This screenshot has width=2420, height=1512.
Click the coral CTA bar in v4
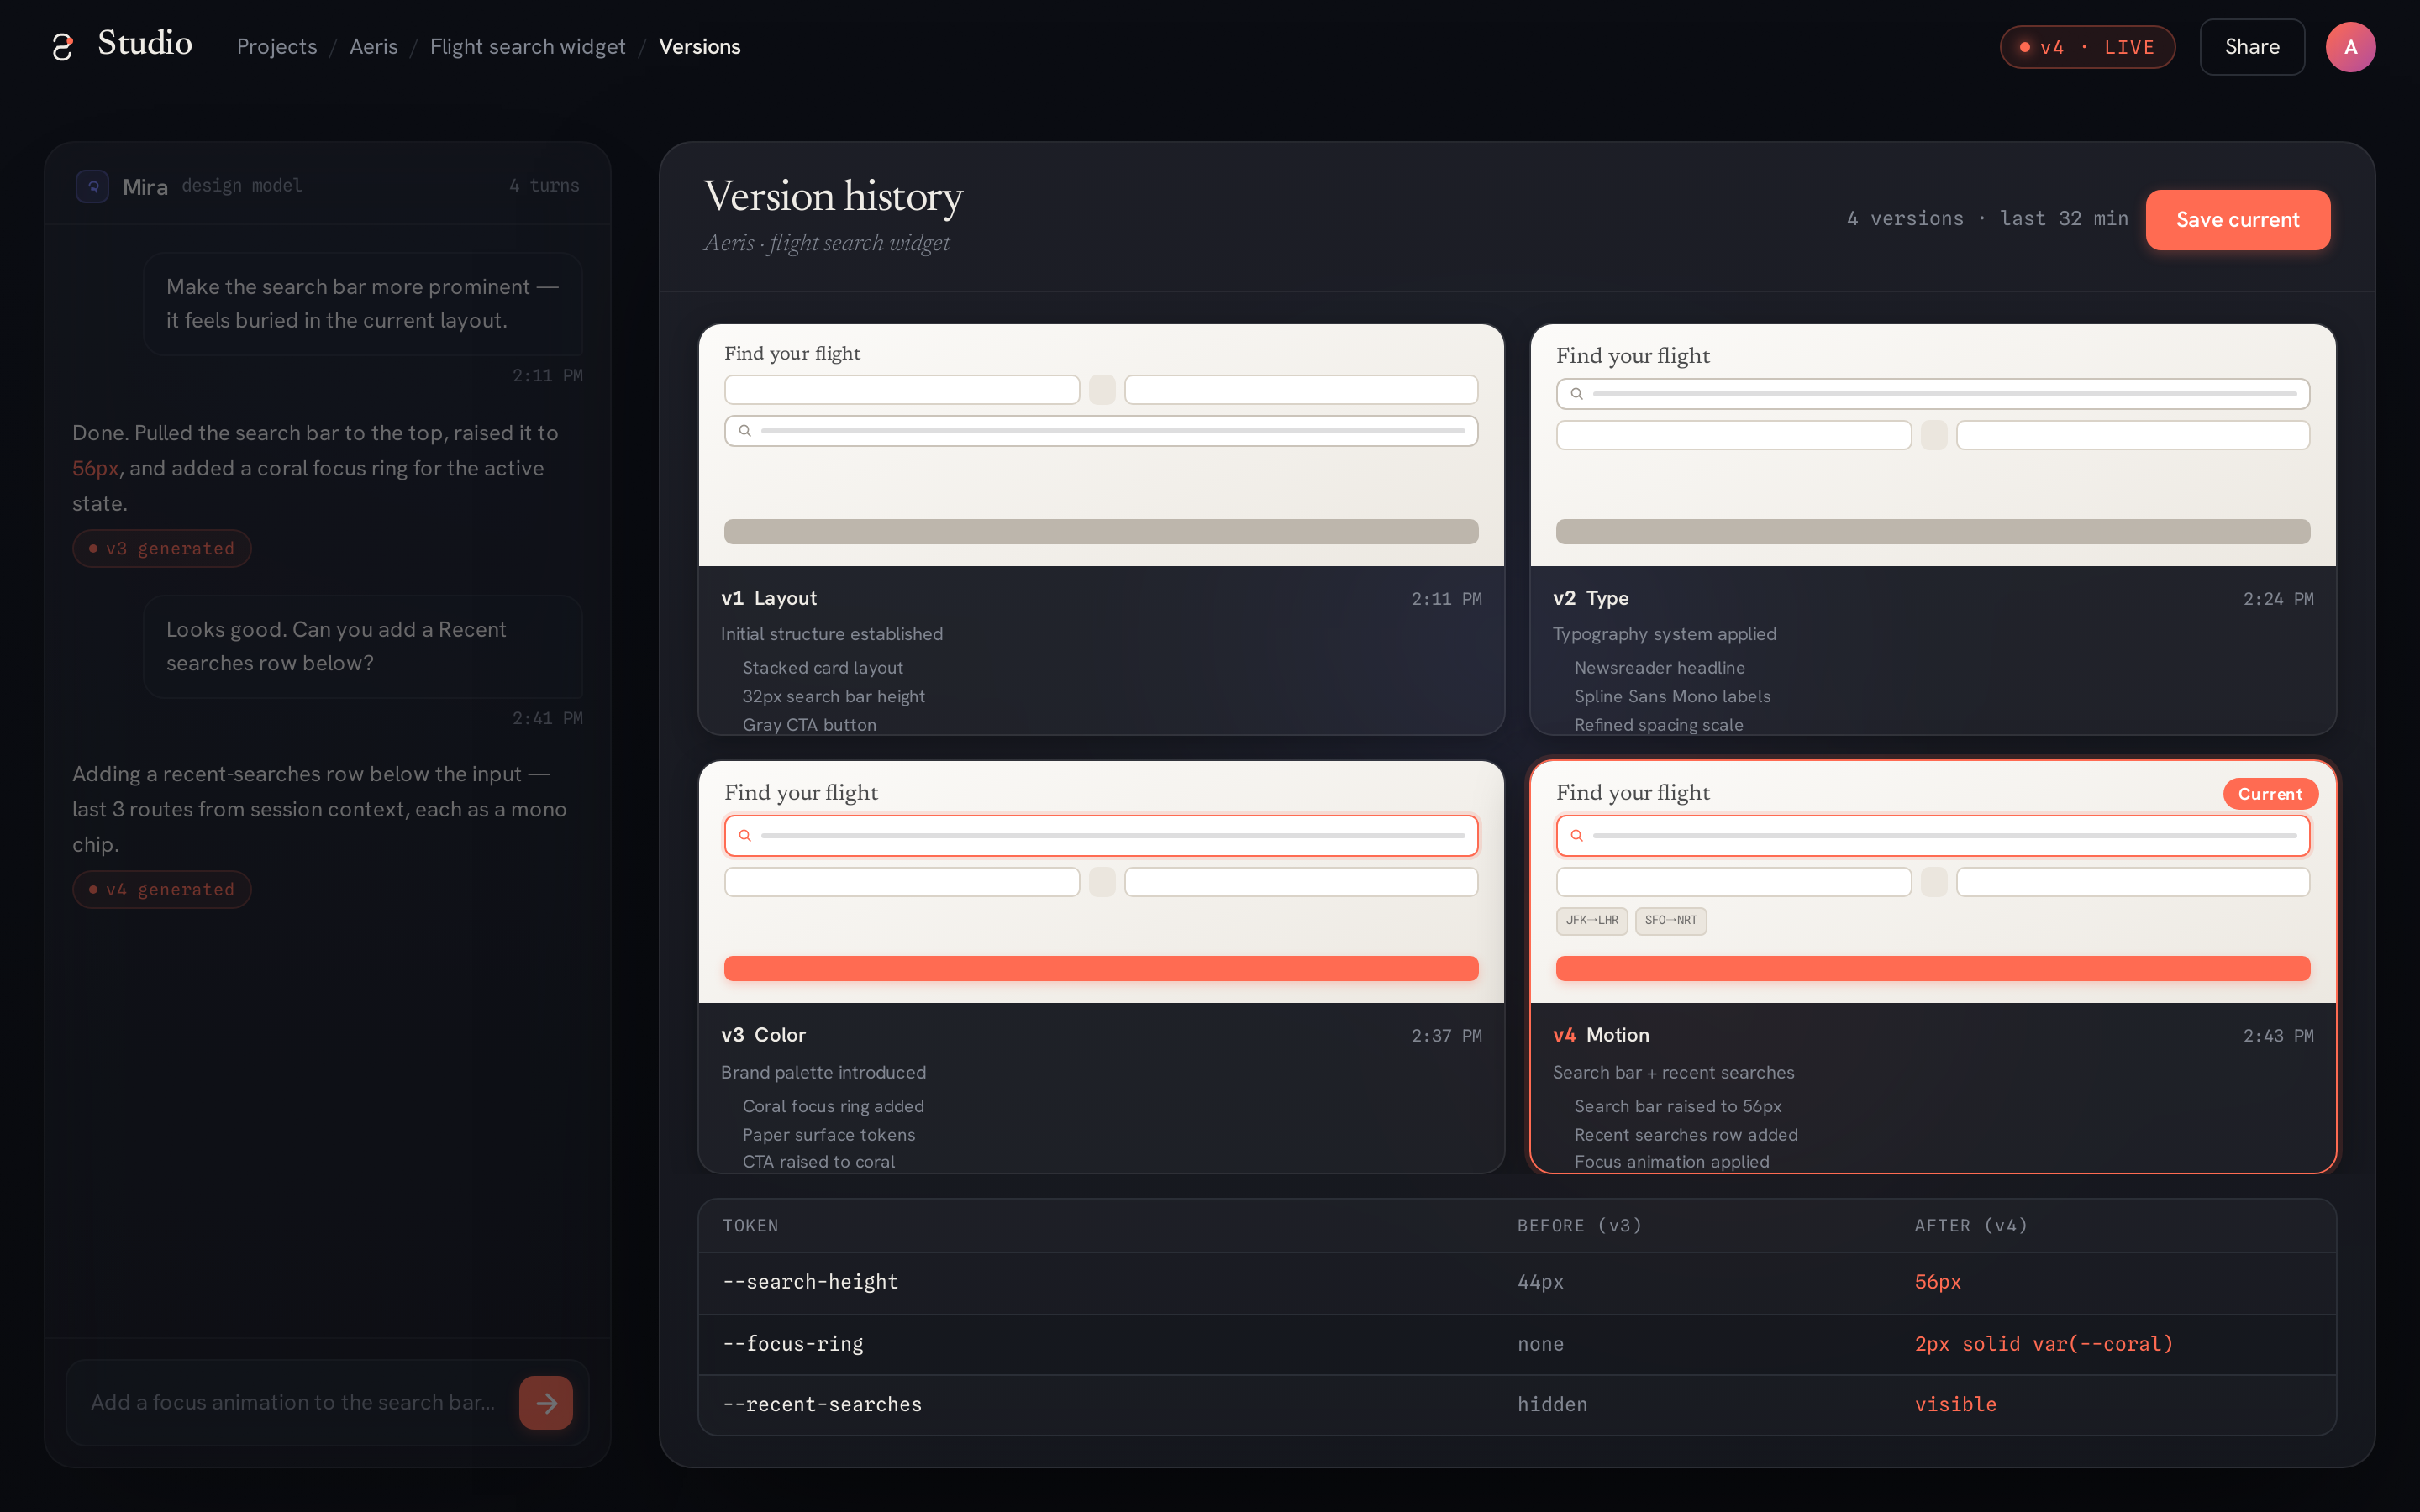tap(1933, 968)
